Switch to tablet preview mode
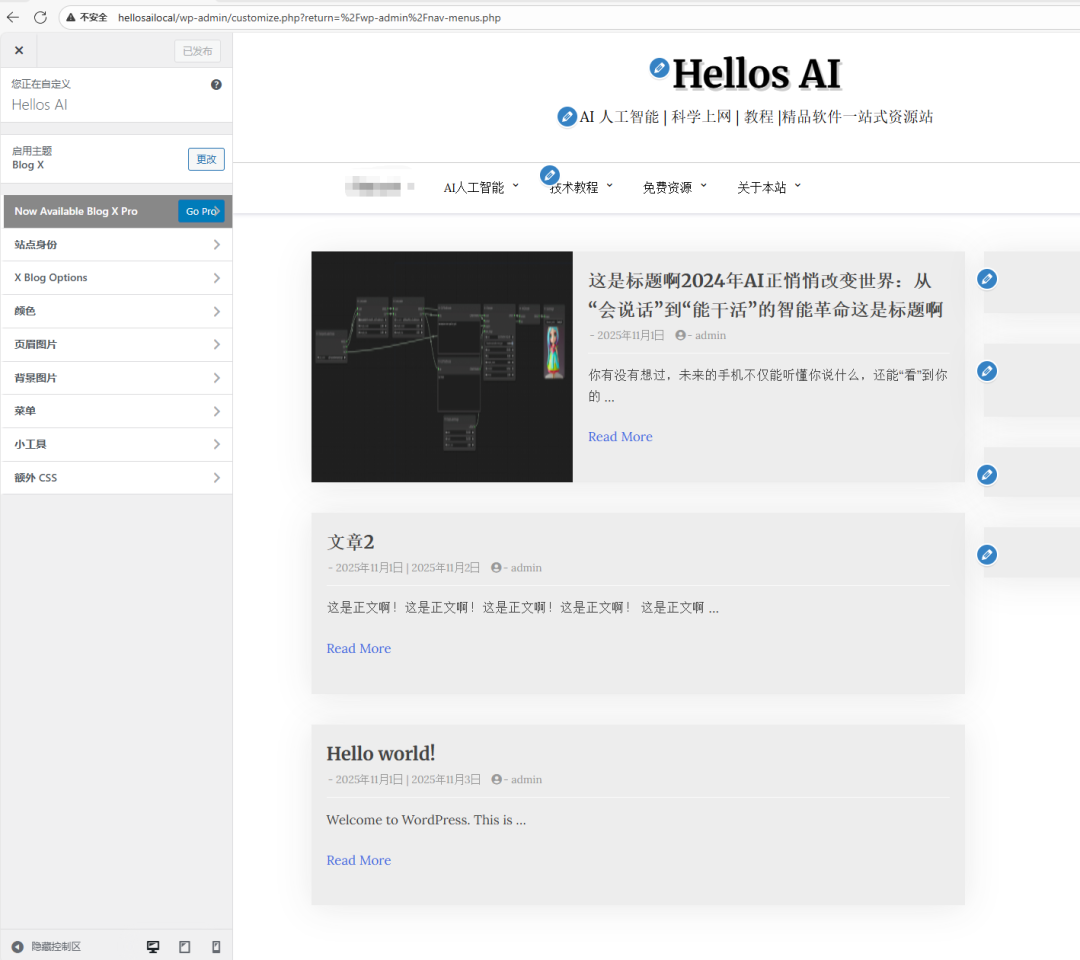Viewport: 1080px width, 960px height. click(x=184, y=946)
